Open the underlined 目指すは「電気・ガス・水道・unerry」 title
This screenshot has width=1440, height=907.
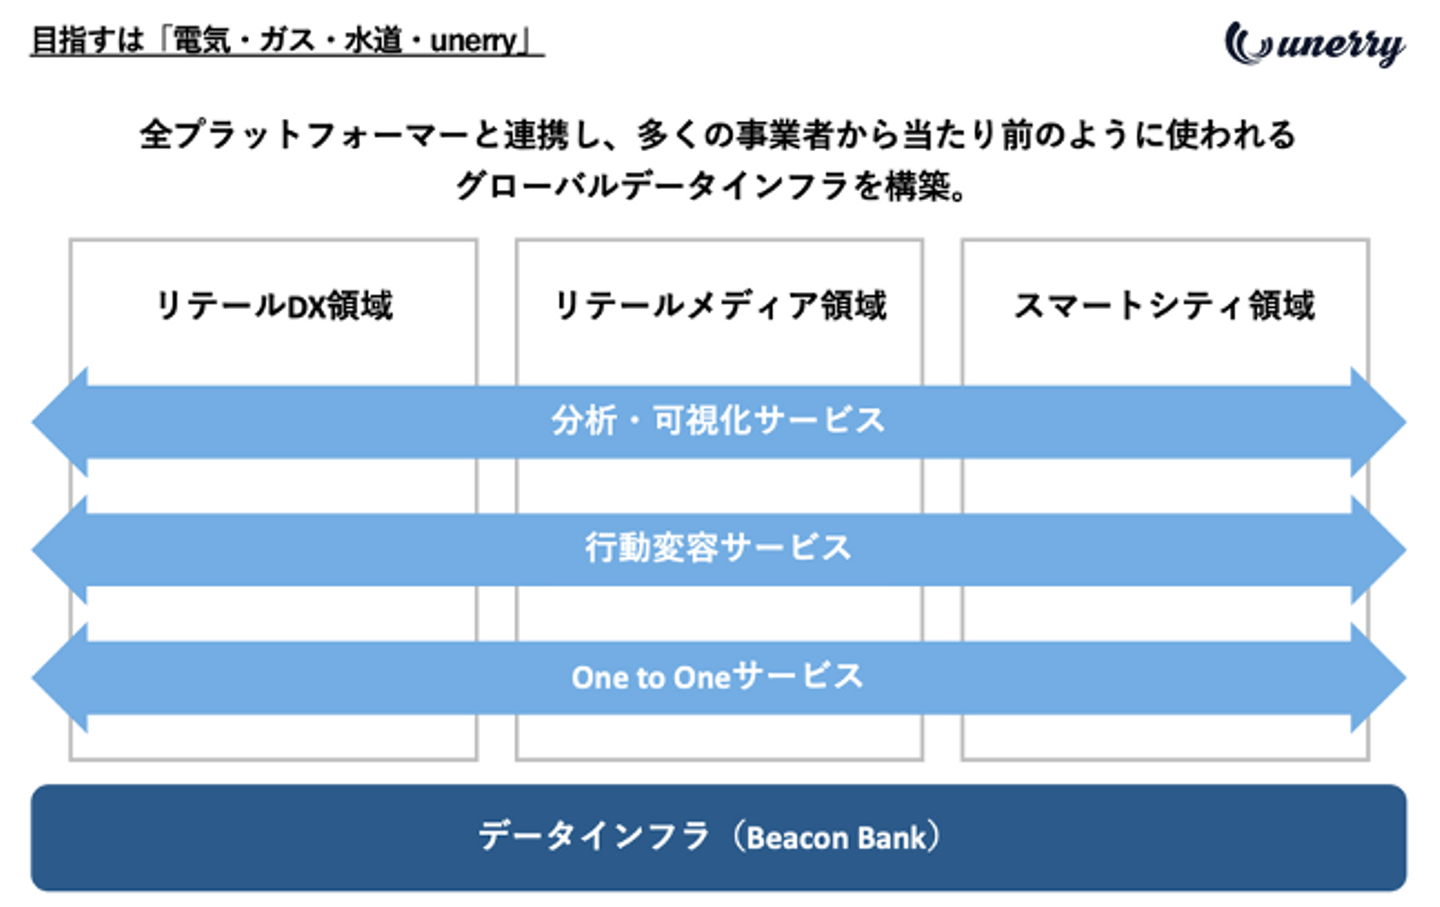pyautogui.click(x=287, y=41)
